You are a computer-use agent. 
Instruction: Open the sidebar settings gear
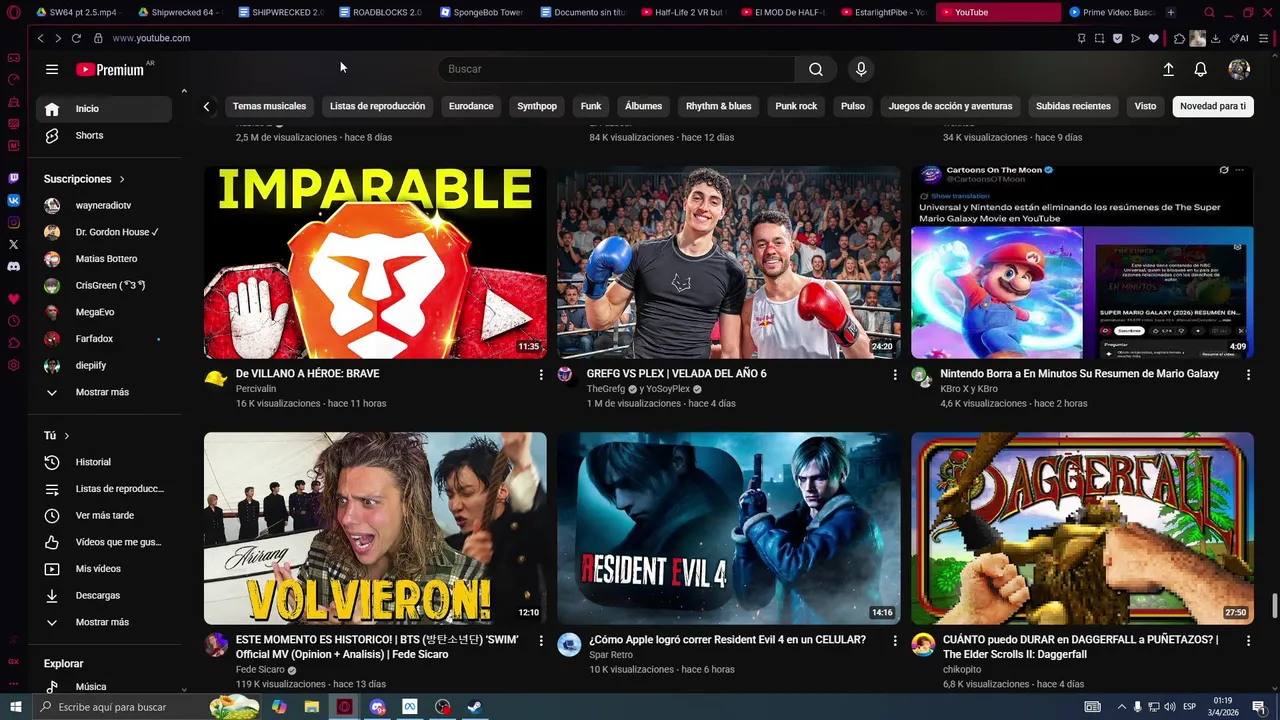14,365
